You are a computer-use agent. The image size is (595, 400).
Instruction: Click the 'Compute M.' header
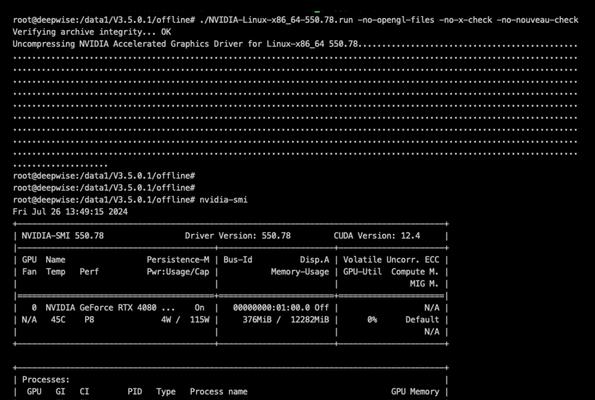[x=415, y=272]
